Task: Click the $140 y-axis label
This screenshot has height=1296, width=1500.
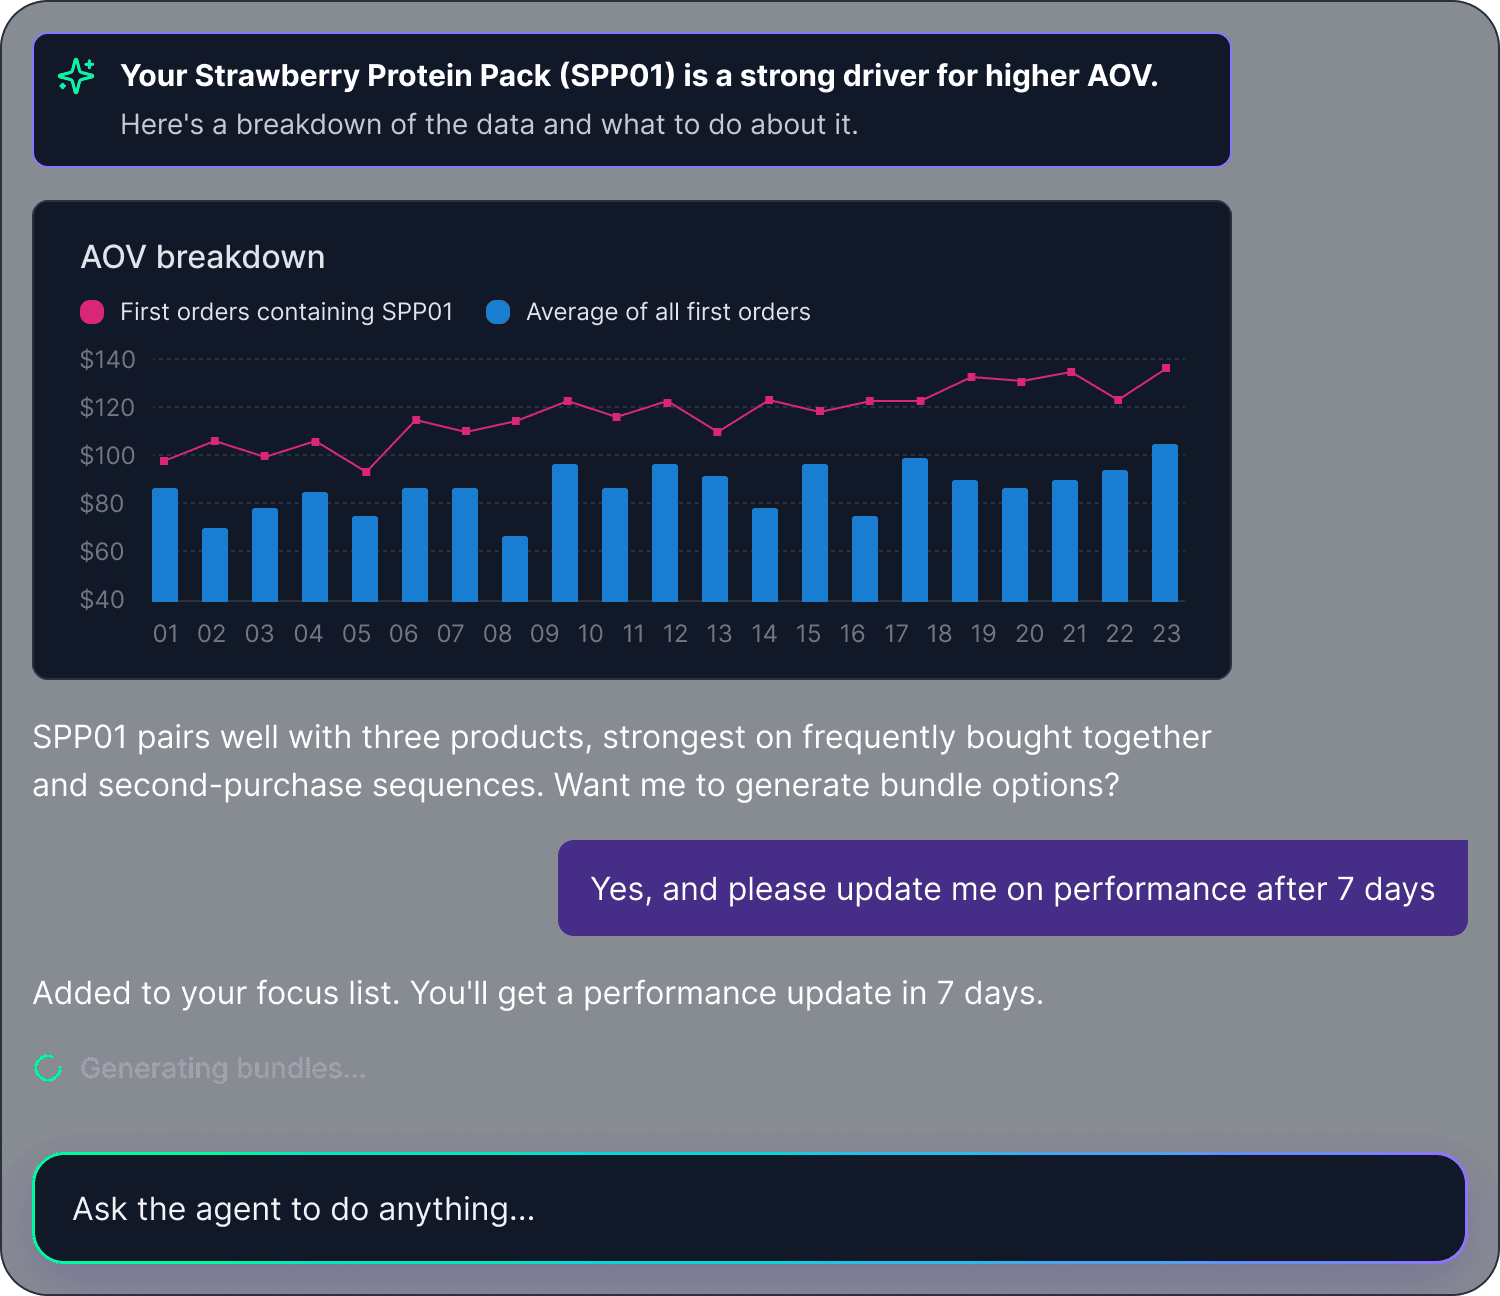Action: [107, 359]
